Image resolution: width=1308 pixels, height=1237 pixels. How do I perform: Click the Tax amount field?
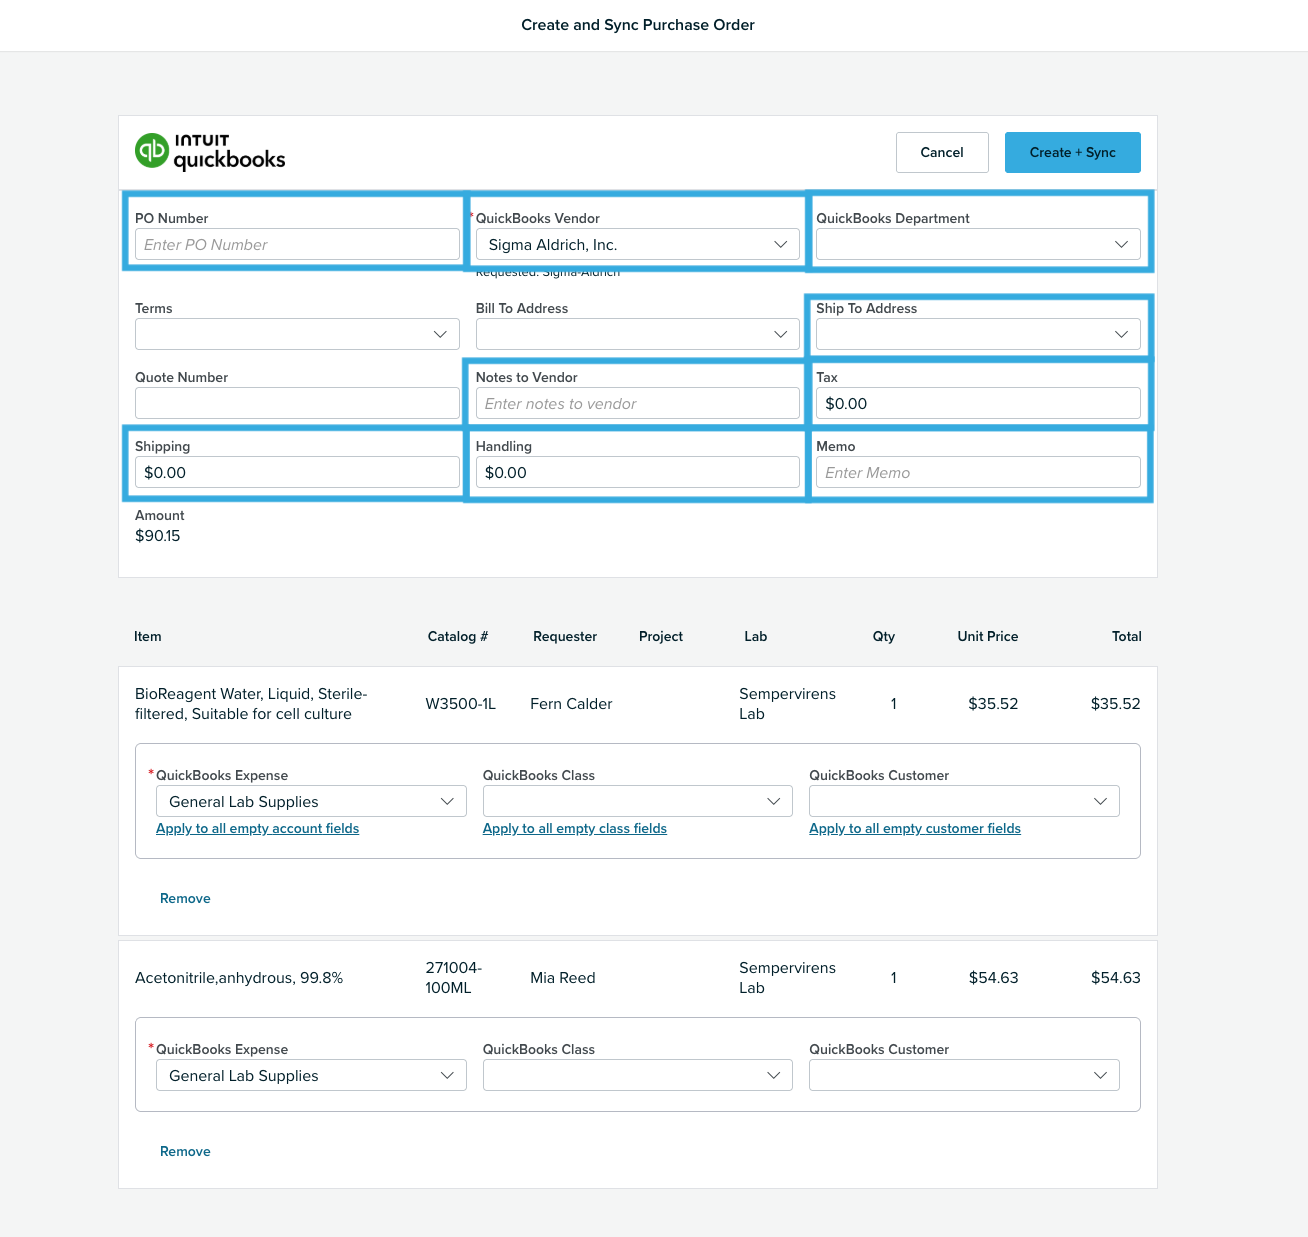pyautogui.click(x=978, y=403)
